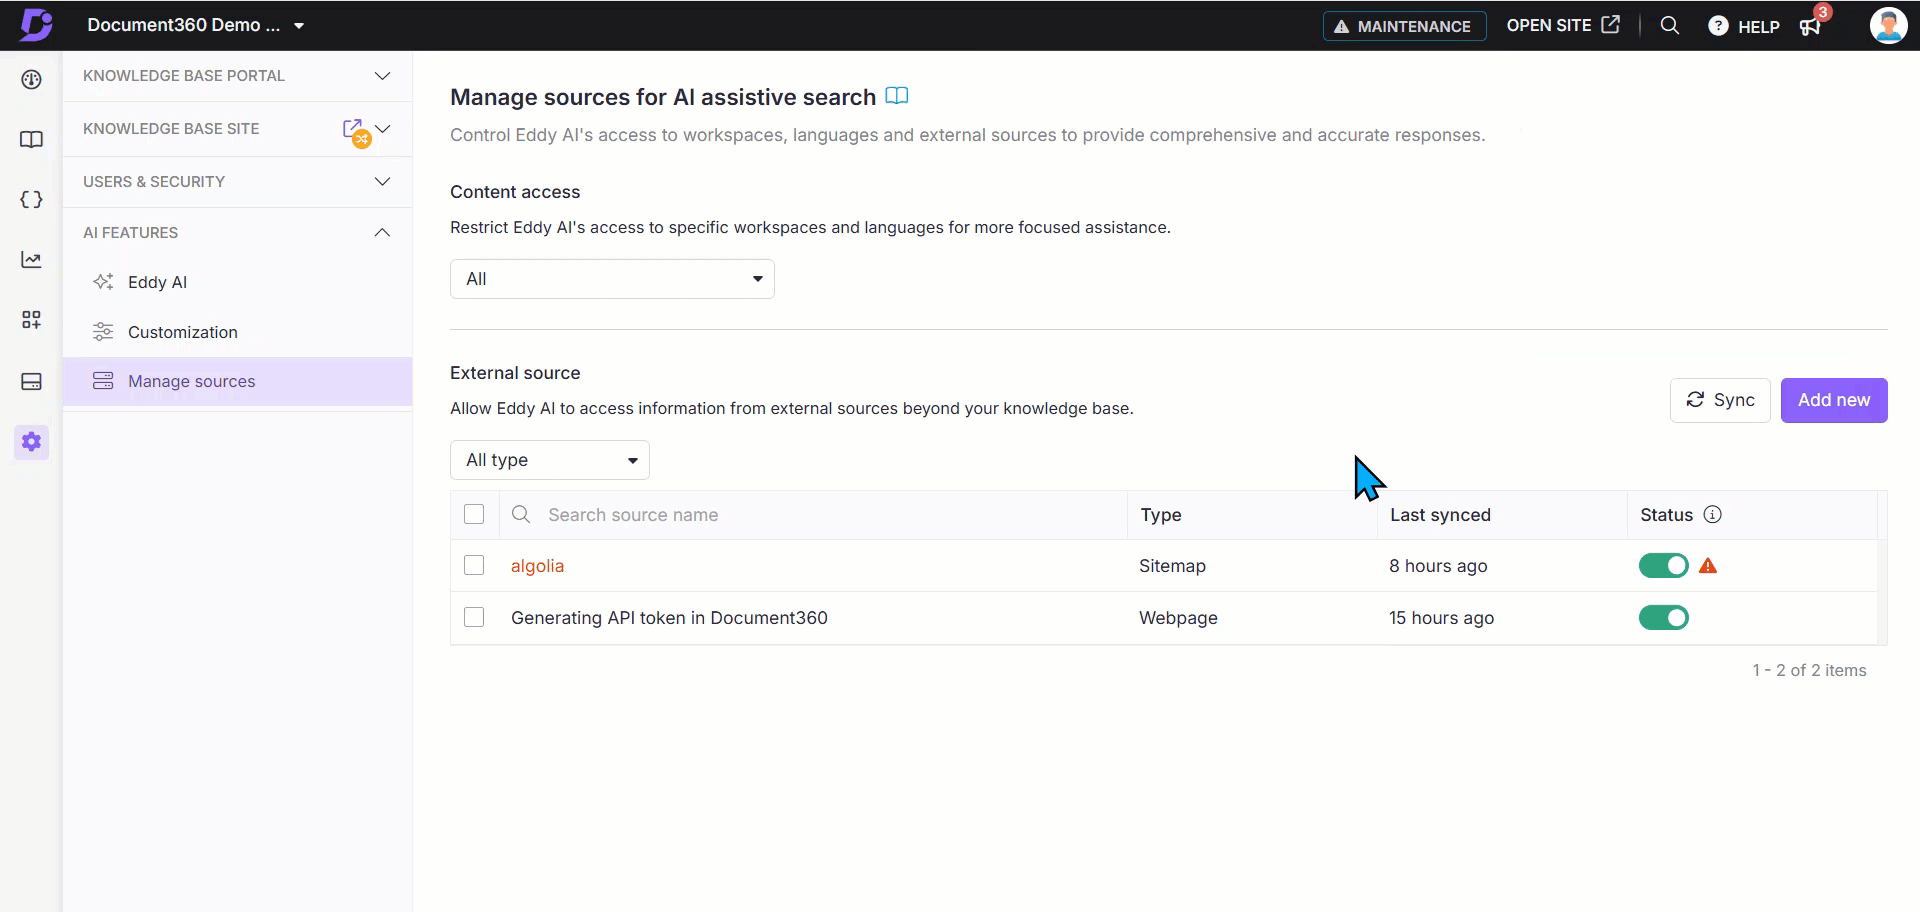
Task: Click the search icon in source table
Action: click(521, 514)
